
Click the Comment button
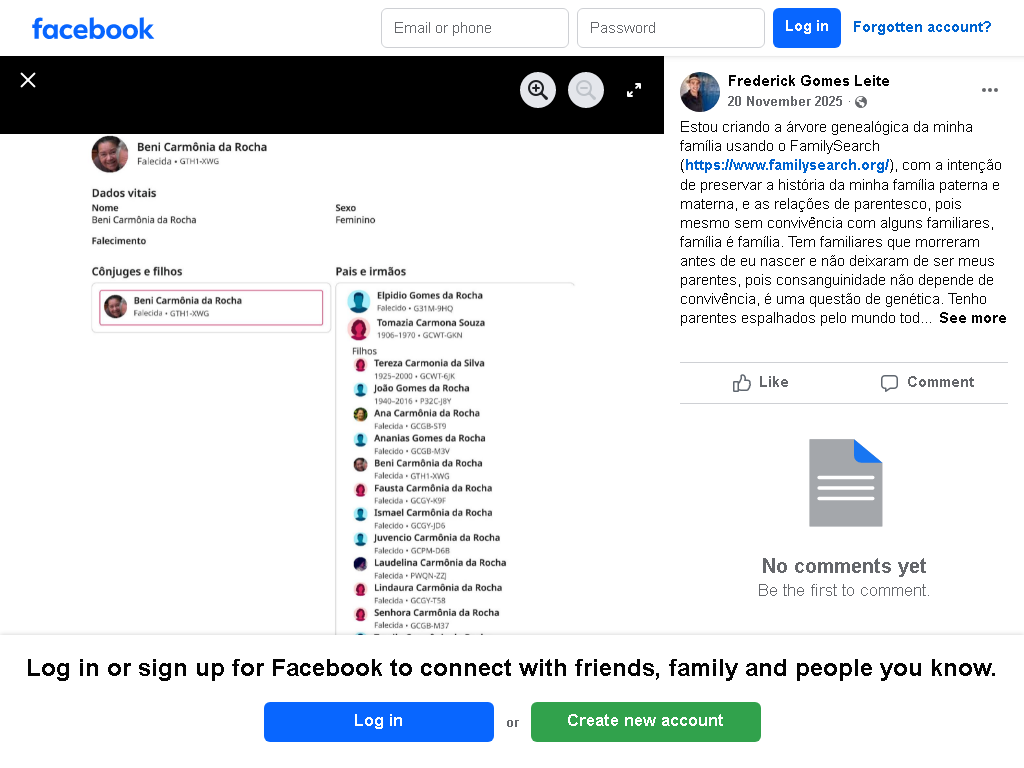pos(927,383)
